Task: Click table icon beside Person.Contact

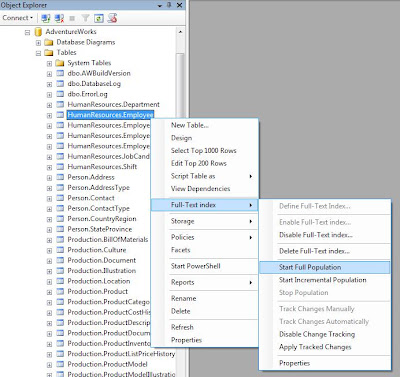Action: click(60, 198)
